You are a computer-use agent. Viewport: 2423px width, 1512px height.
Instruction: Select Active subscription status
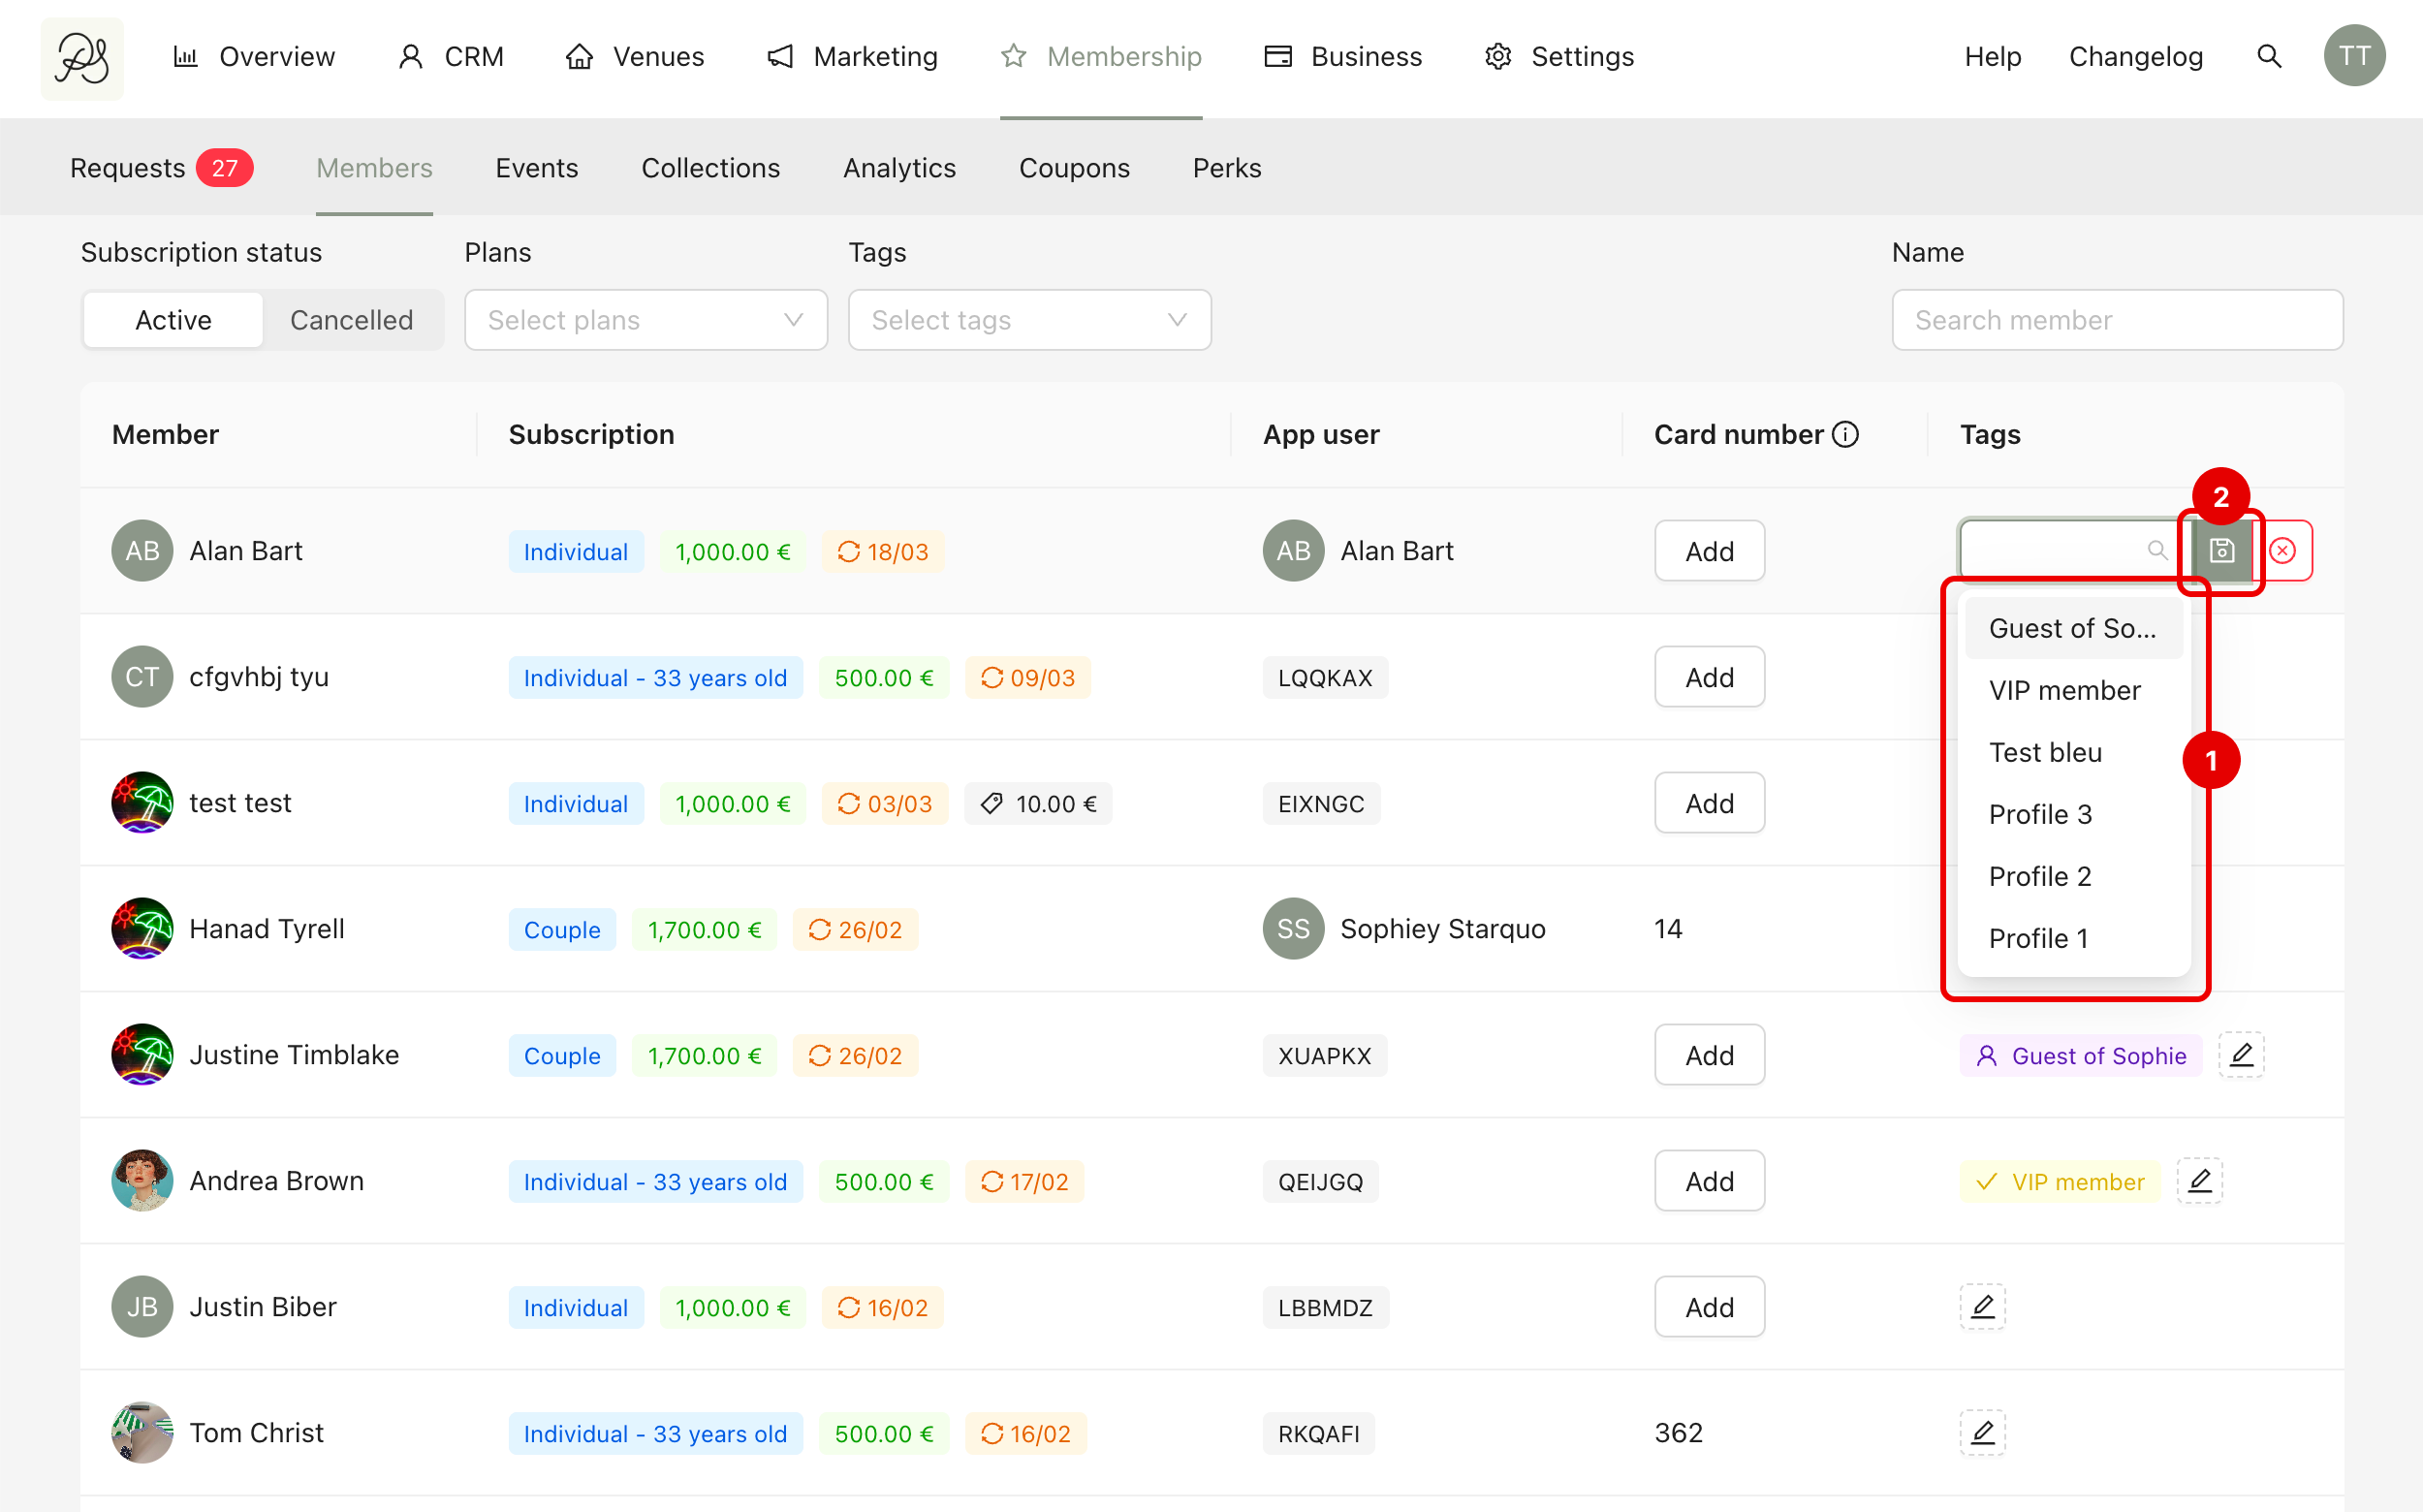pyautogui.click(x=173, y=320)
